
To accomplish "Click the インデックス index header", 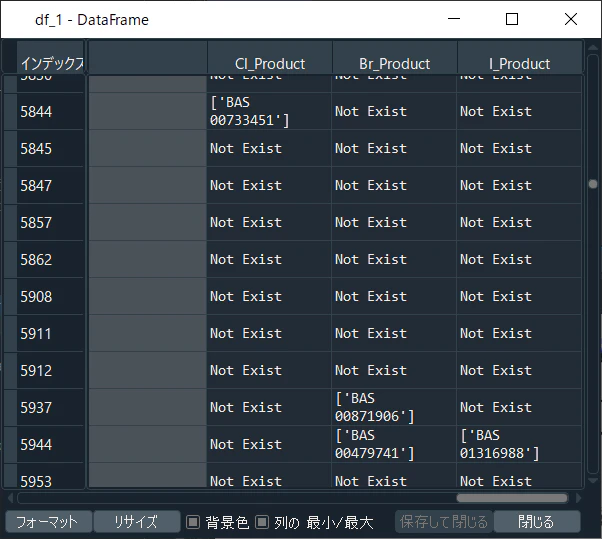I will pyautogui.click(x=50, y=57).
